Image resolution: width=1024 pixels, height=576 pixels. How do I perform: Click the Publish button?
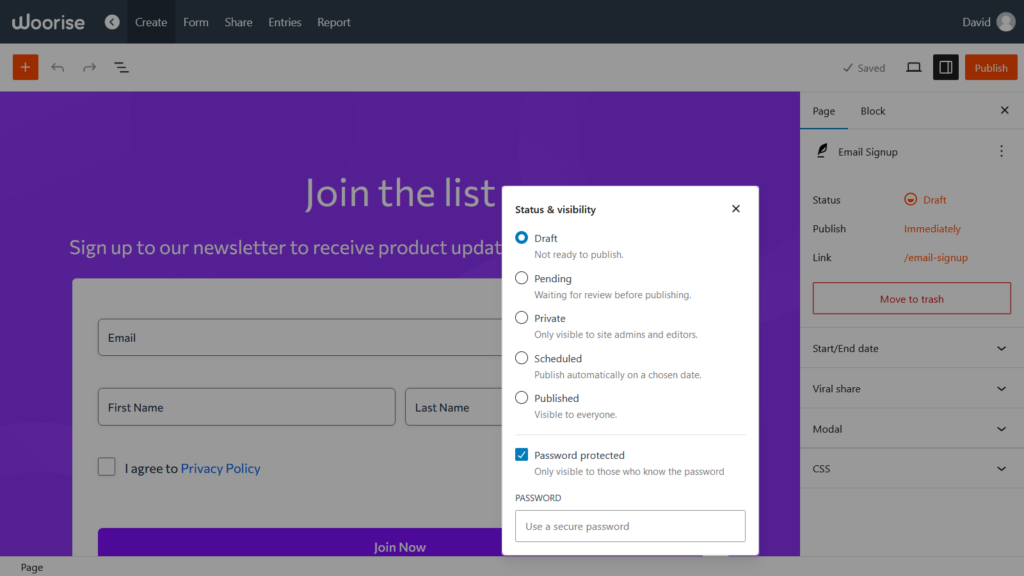[991, 67]
